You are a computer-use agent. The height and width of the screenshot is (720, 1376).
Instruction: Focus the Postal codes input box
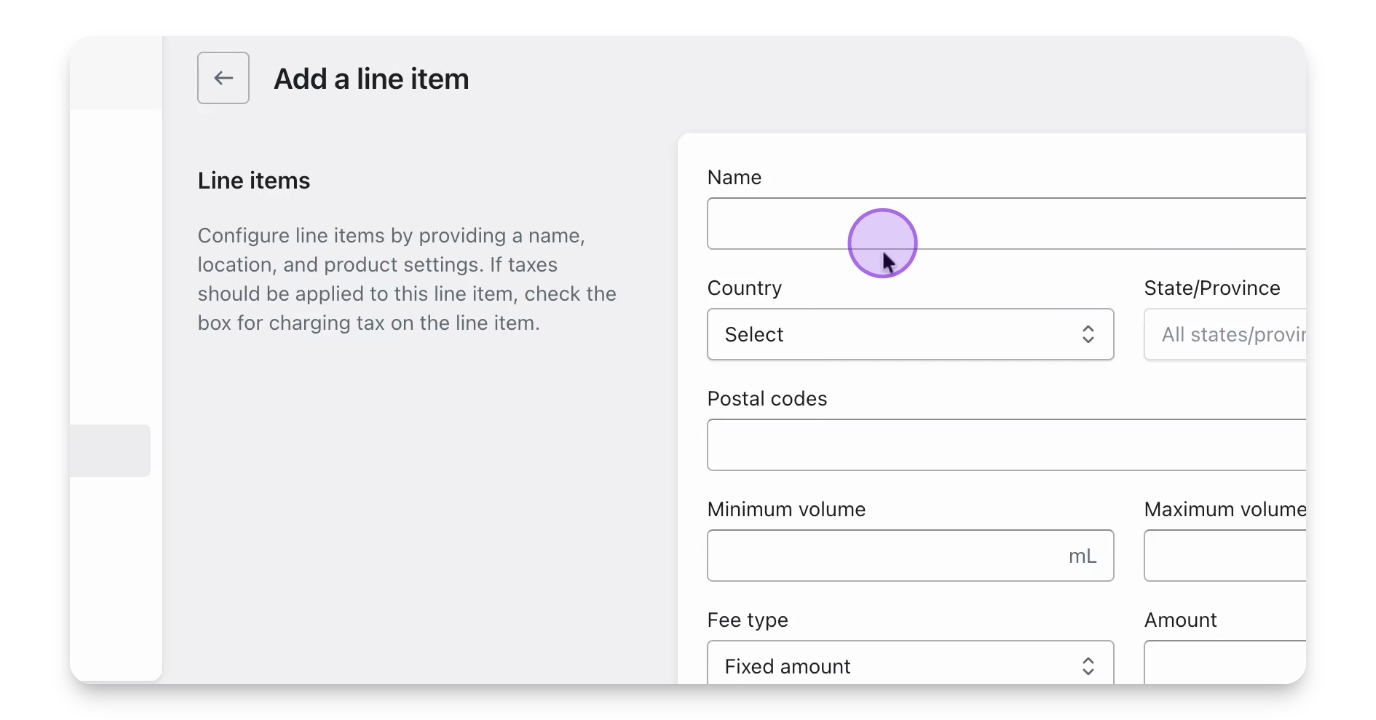coord(1000,445)
